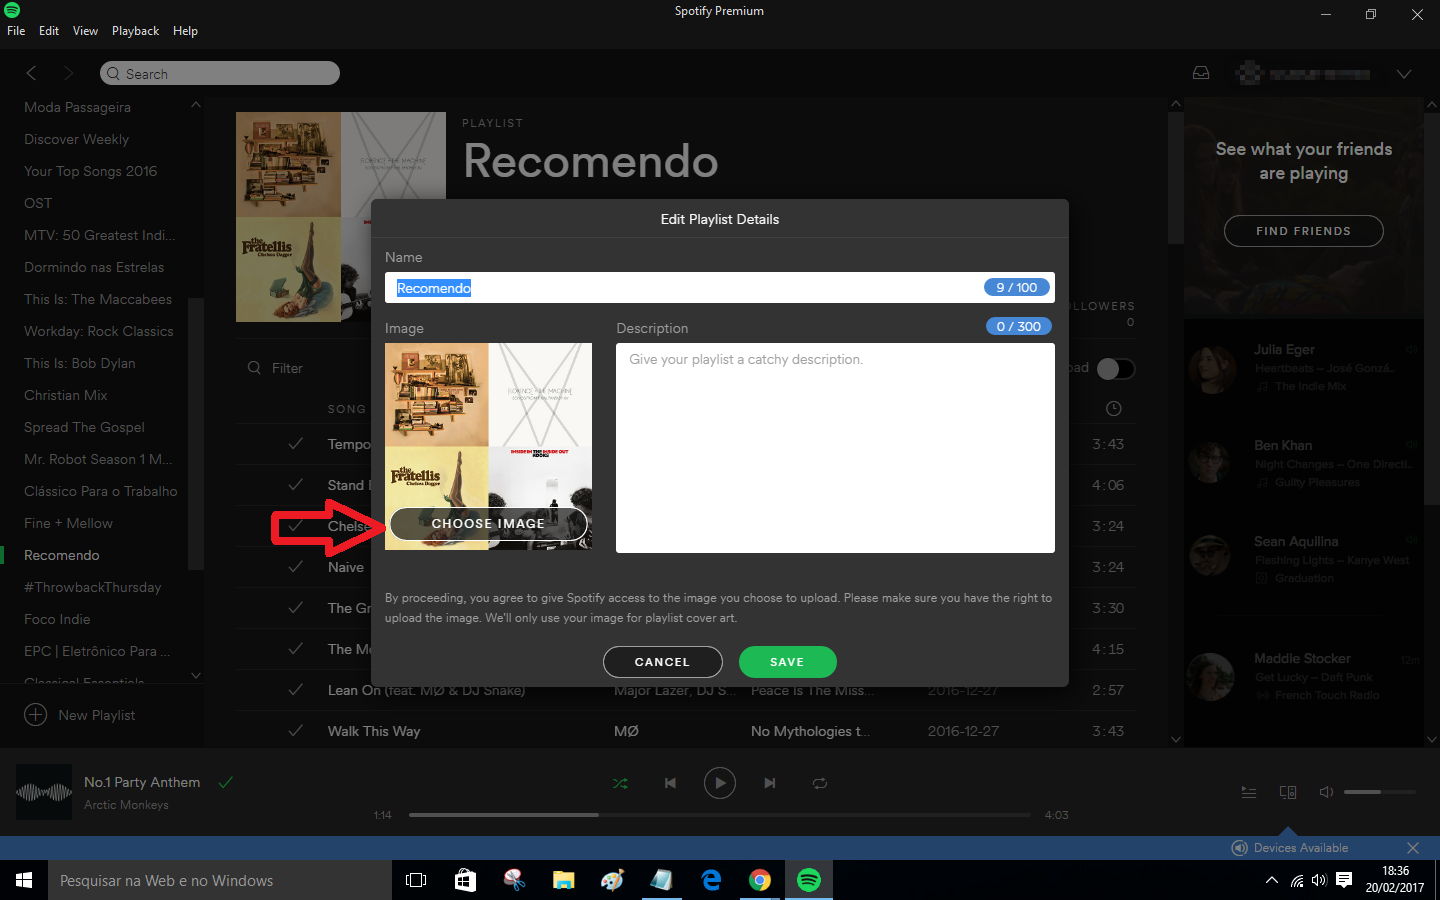The height and width of the screenshot is (900, 1440).
Task: Go forward with the navigation forward arrow
Action: tap(68, 73)
